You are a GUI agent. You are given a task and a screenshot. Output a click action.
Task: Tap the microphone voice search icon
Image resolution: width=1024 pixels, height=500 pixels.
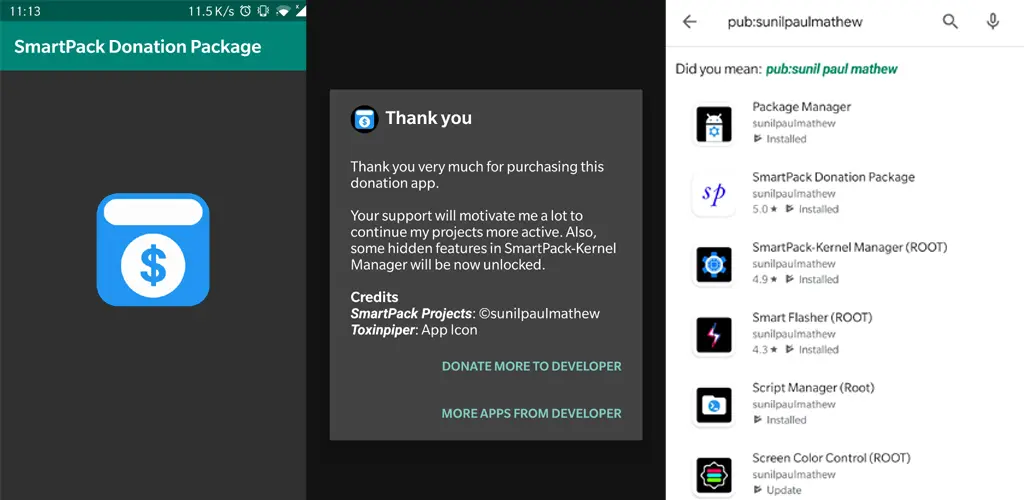tap(993, 22)
